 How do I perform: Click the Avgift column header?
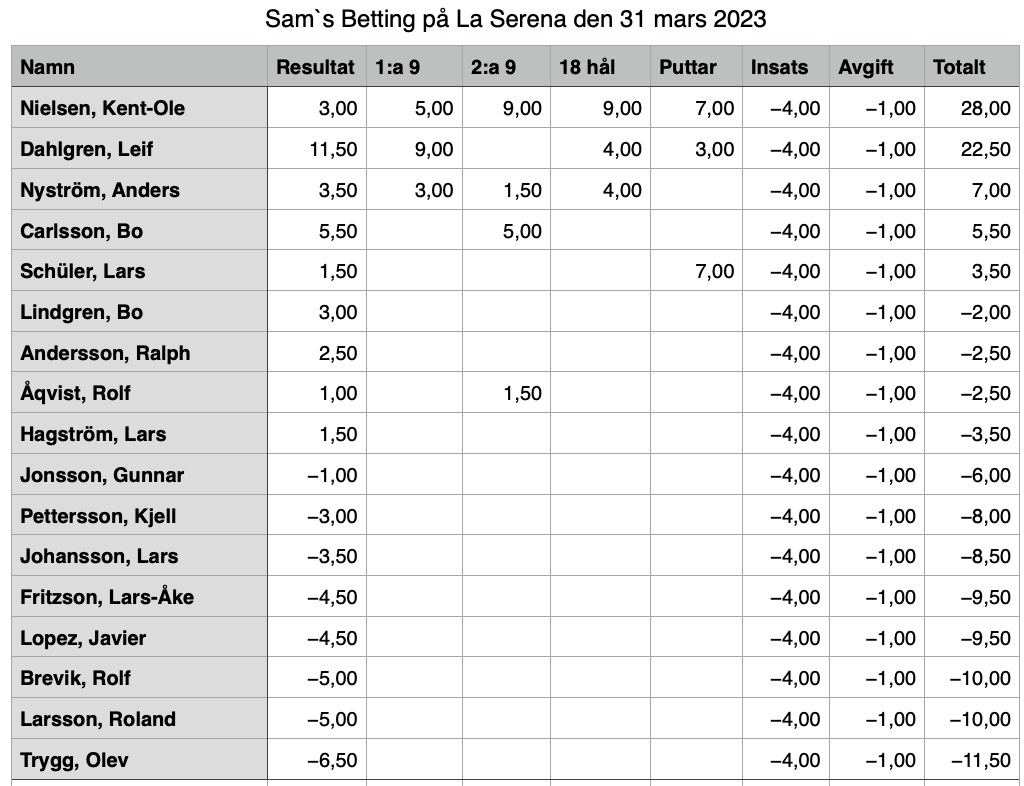click(x=877, y=67)
